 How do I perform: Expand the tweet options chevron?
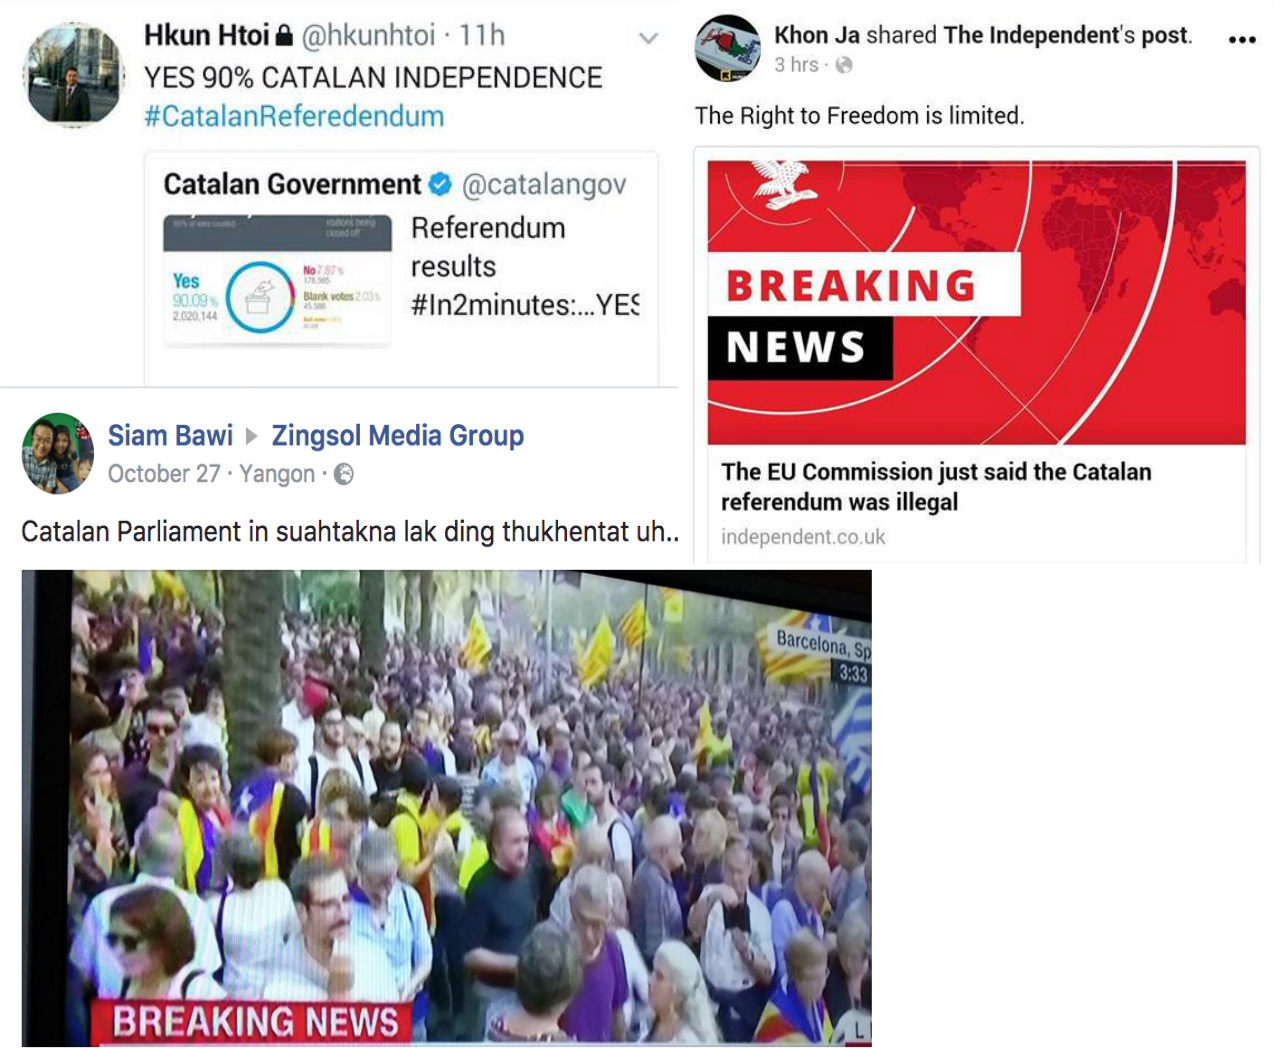pos(648,39)
